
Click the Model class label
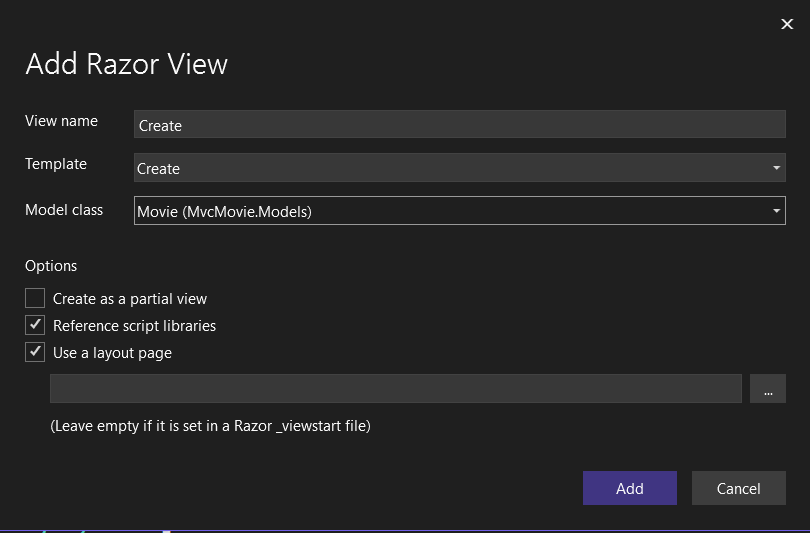(64, 210)
